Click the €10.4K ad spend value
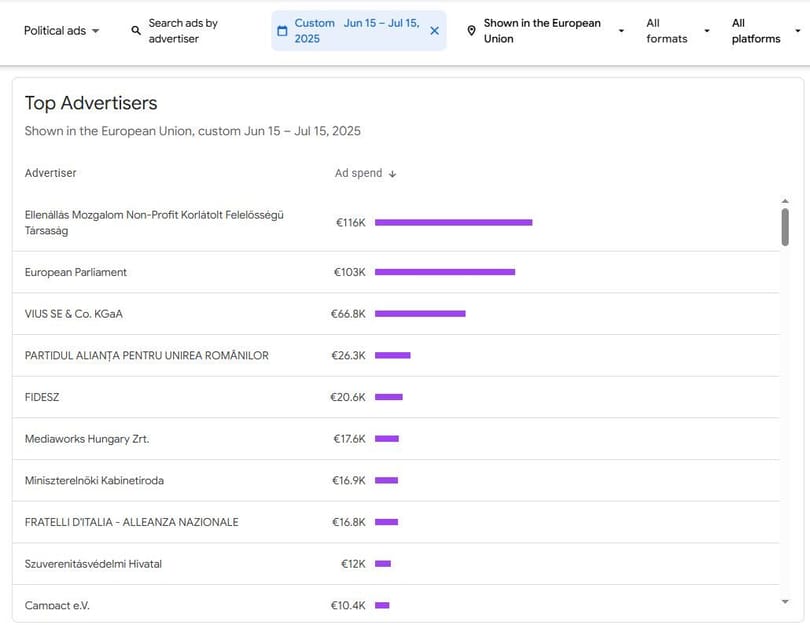The width and height of the screenshot is (810, 625). click(348, 605)
